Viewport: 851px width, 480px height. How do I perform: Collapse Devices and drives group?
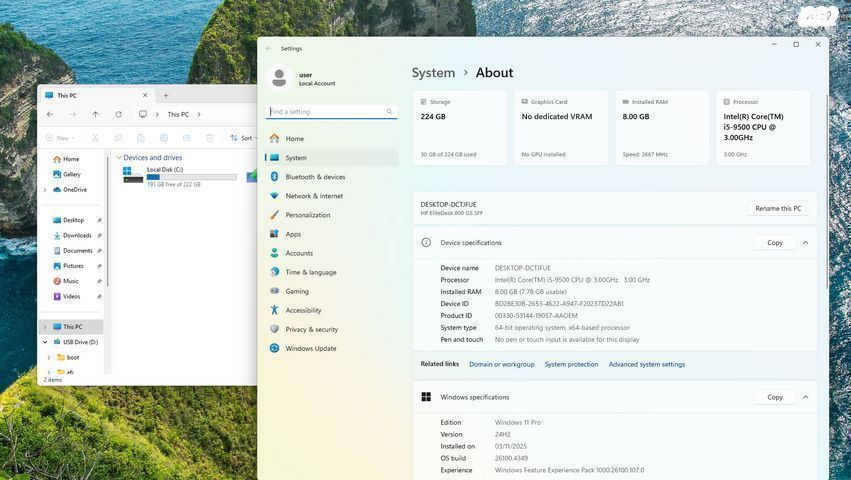coord(119,157)
